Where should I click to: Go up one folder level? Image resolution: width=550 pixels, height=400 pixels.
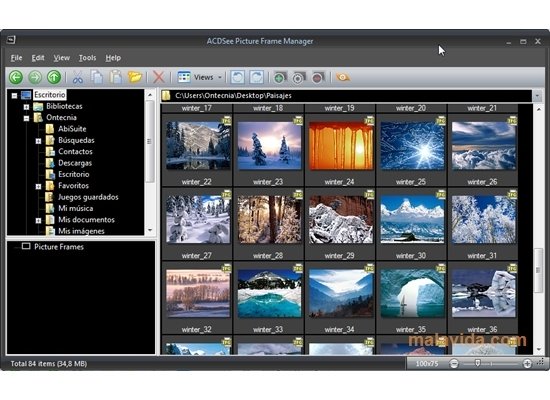click(54, 77)
